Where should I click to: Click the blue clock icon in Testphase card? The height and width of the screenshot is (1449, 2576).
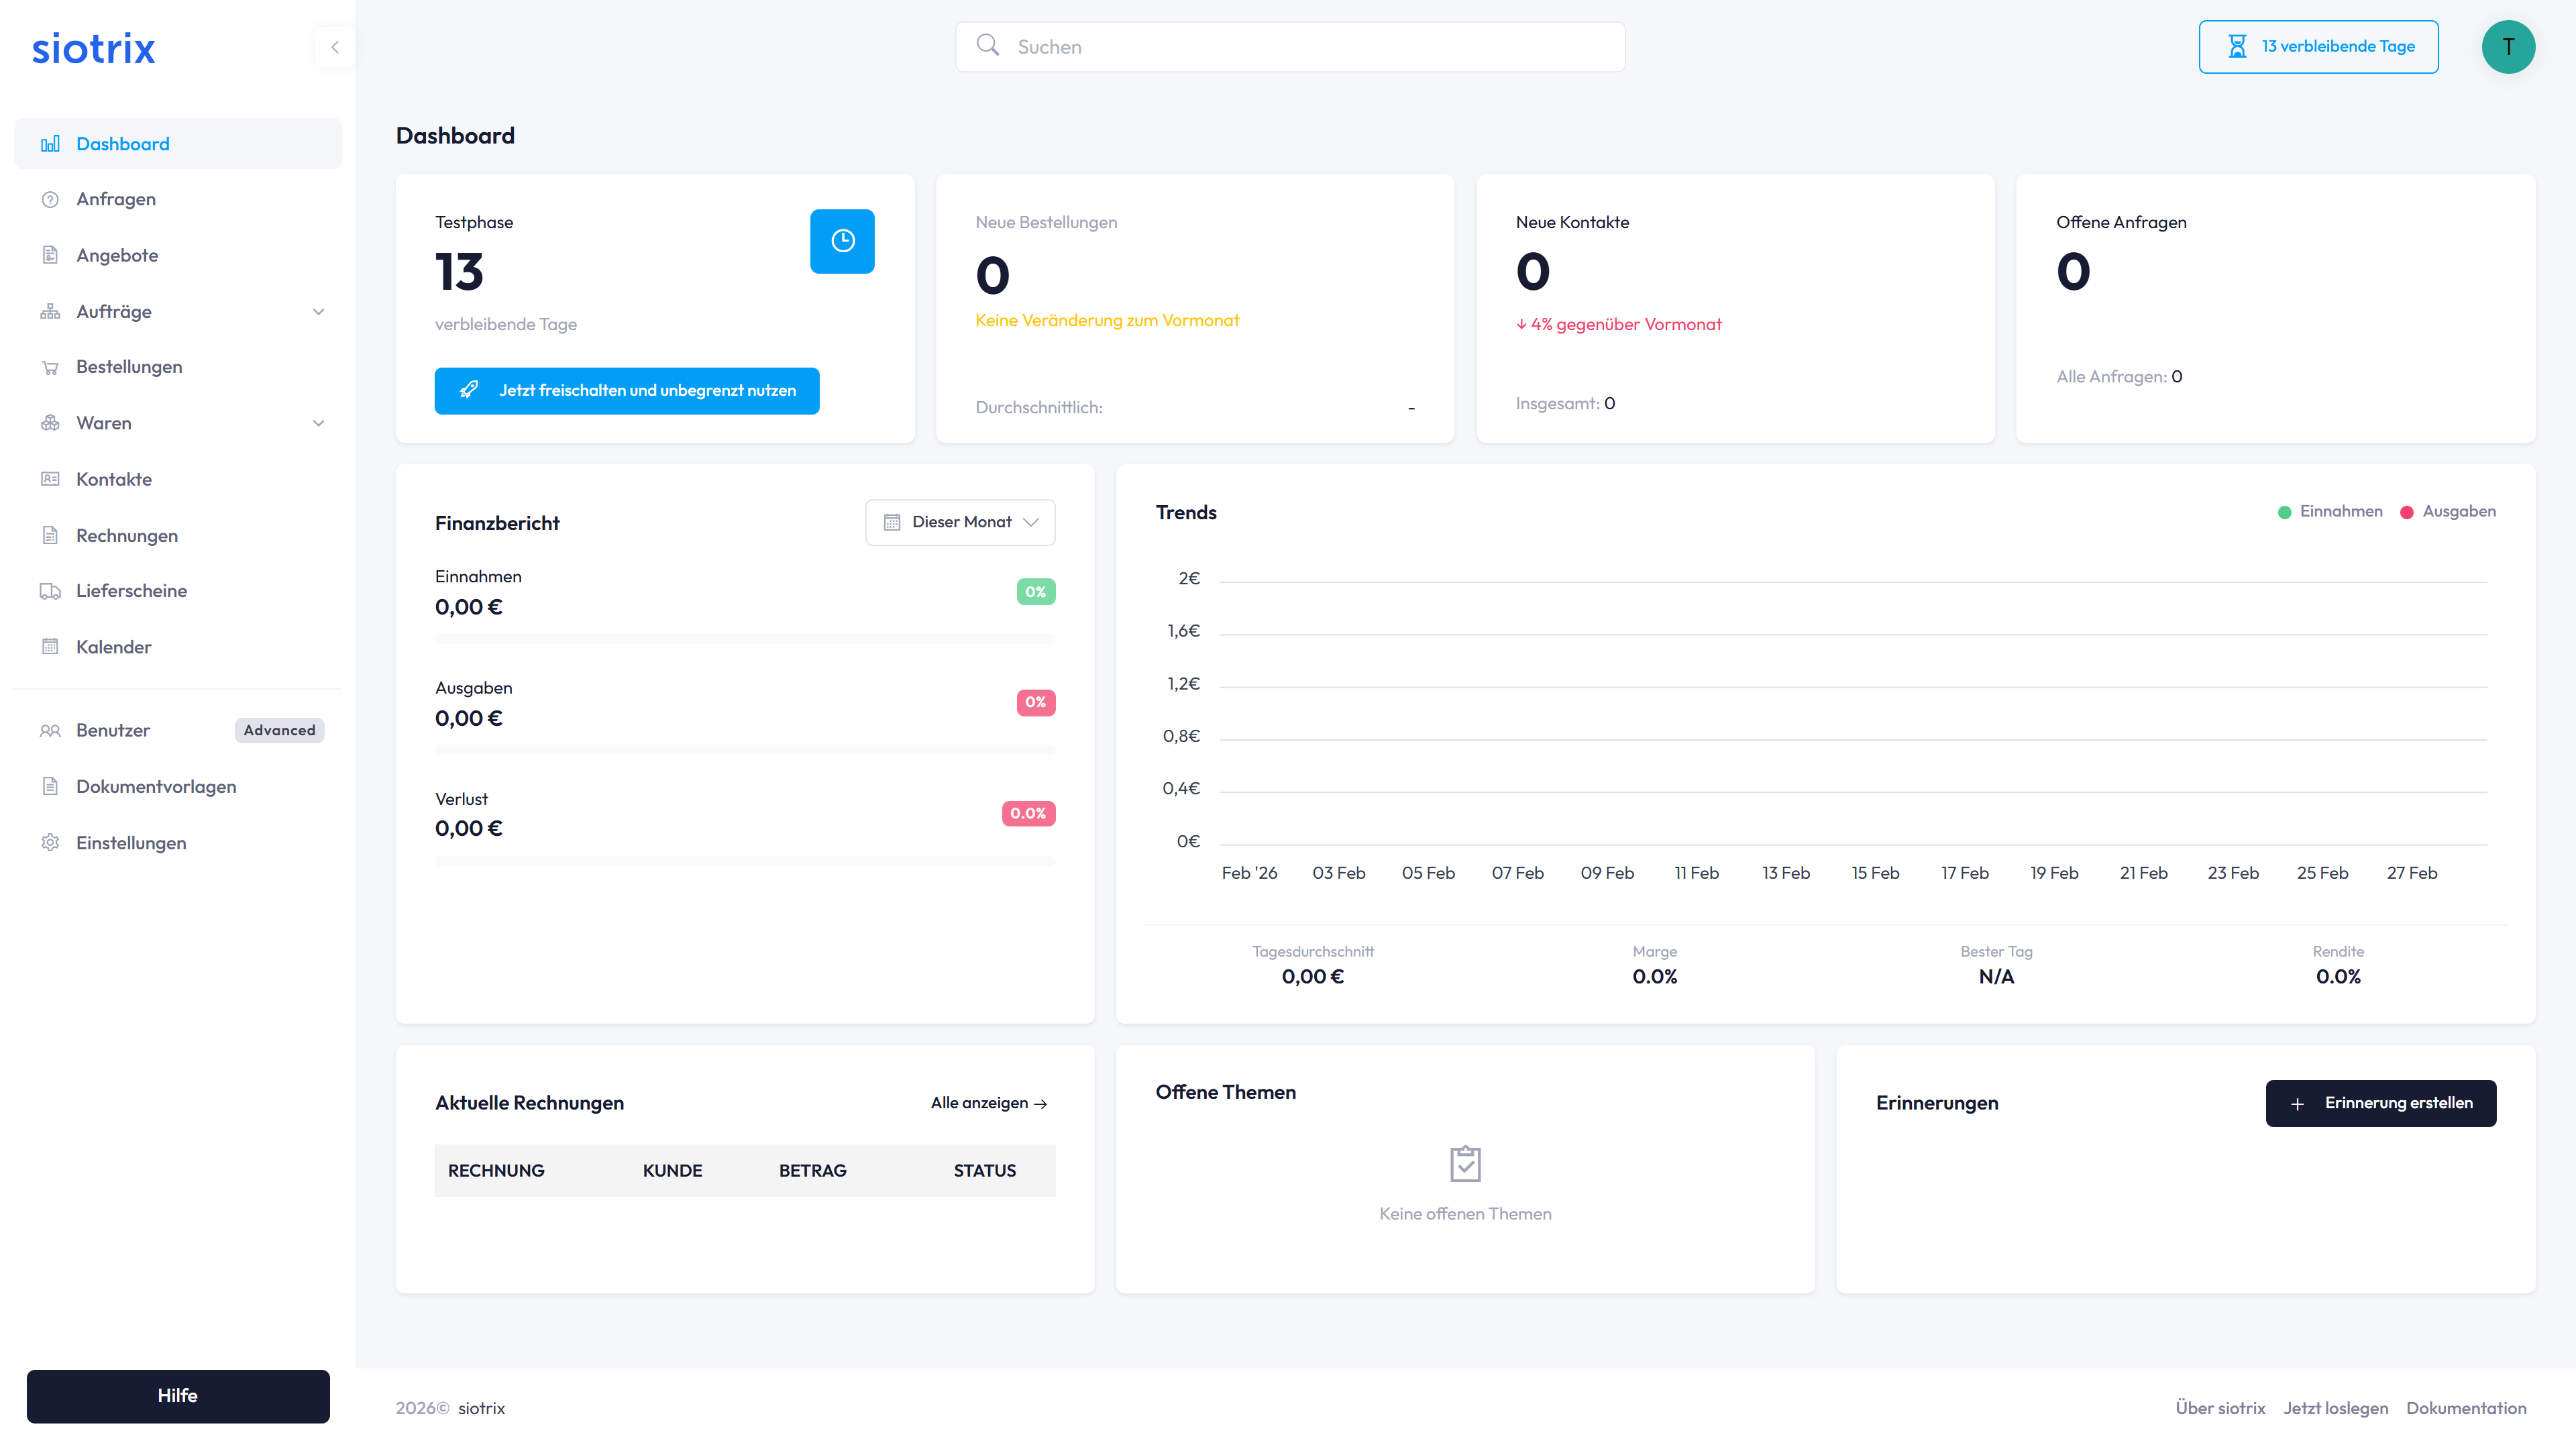pos(842,241)
